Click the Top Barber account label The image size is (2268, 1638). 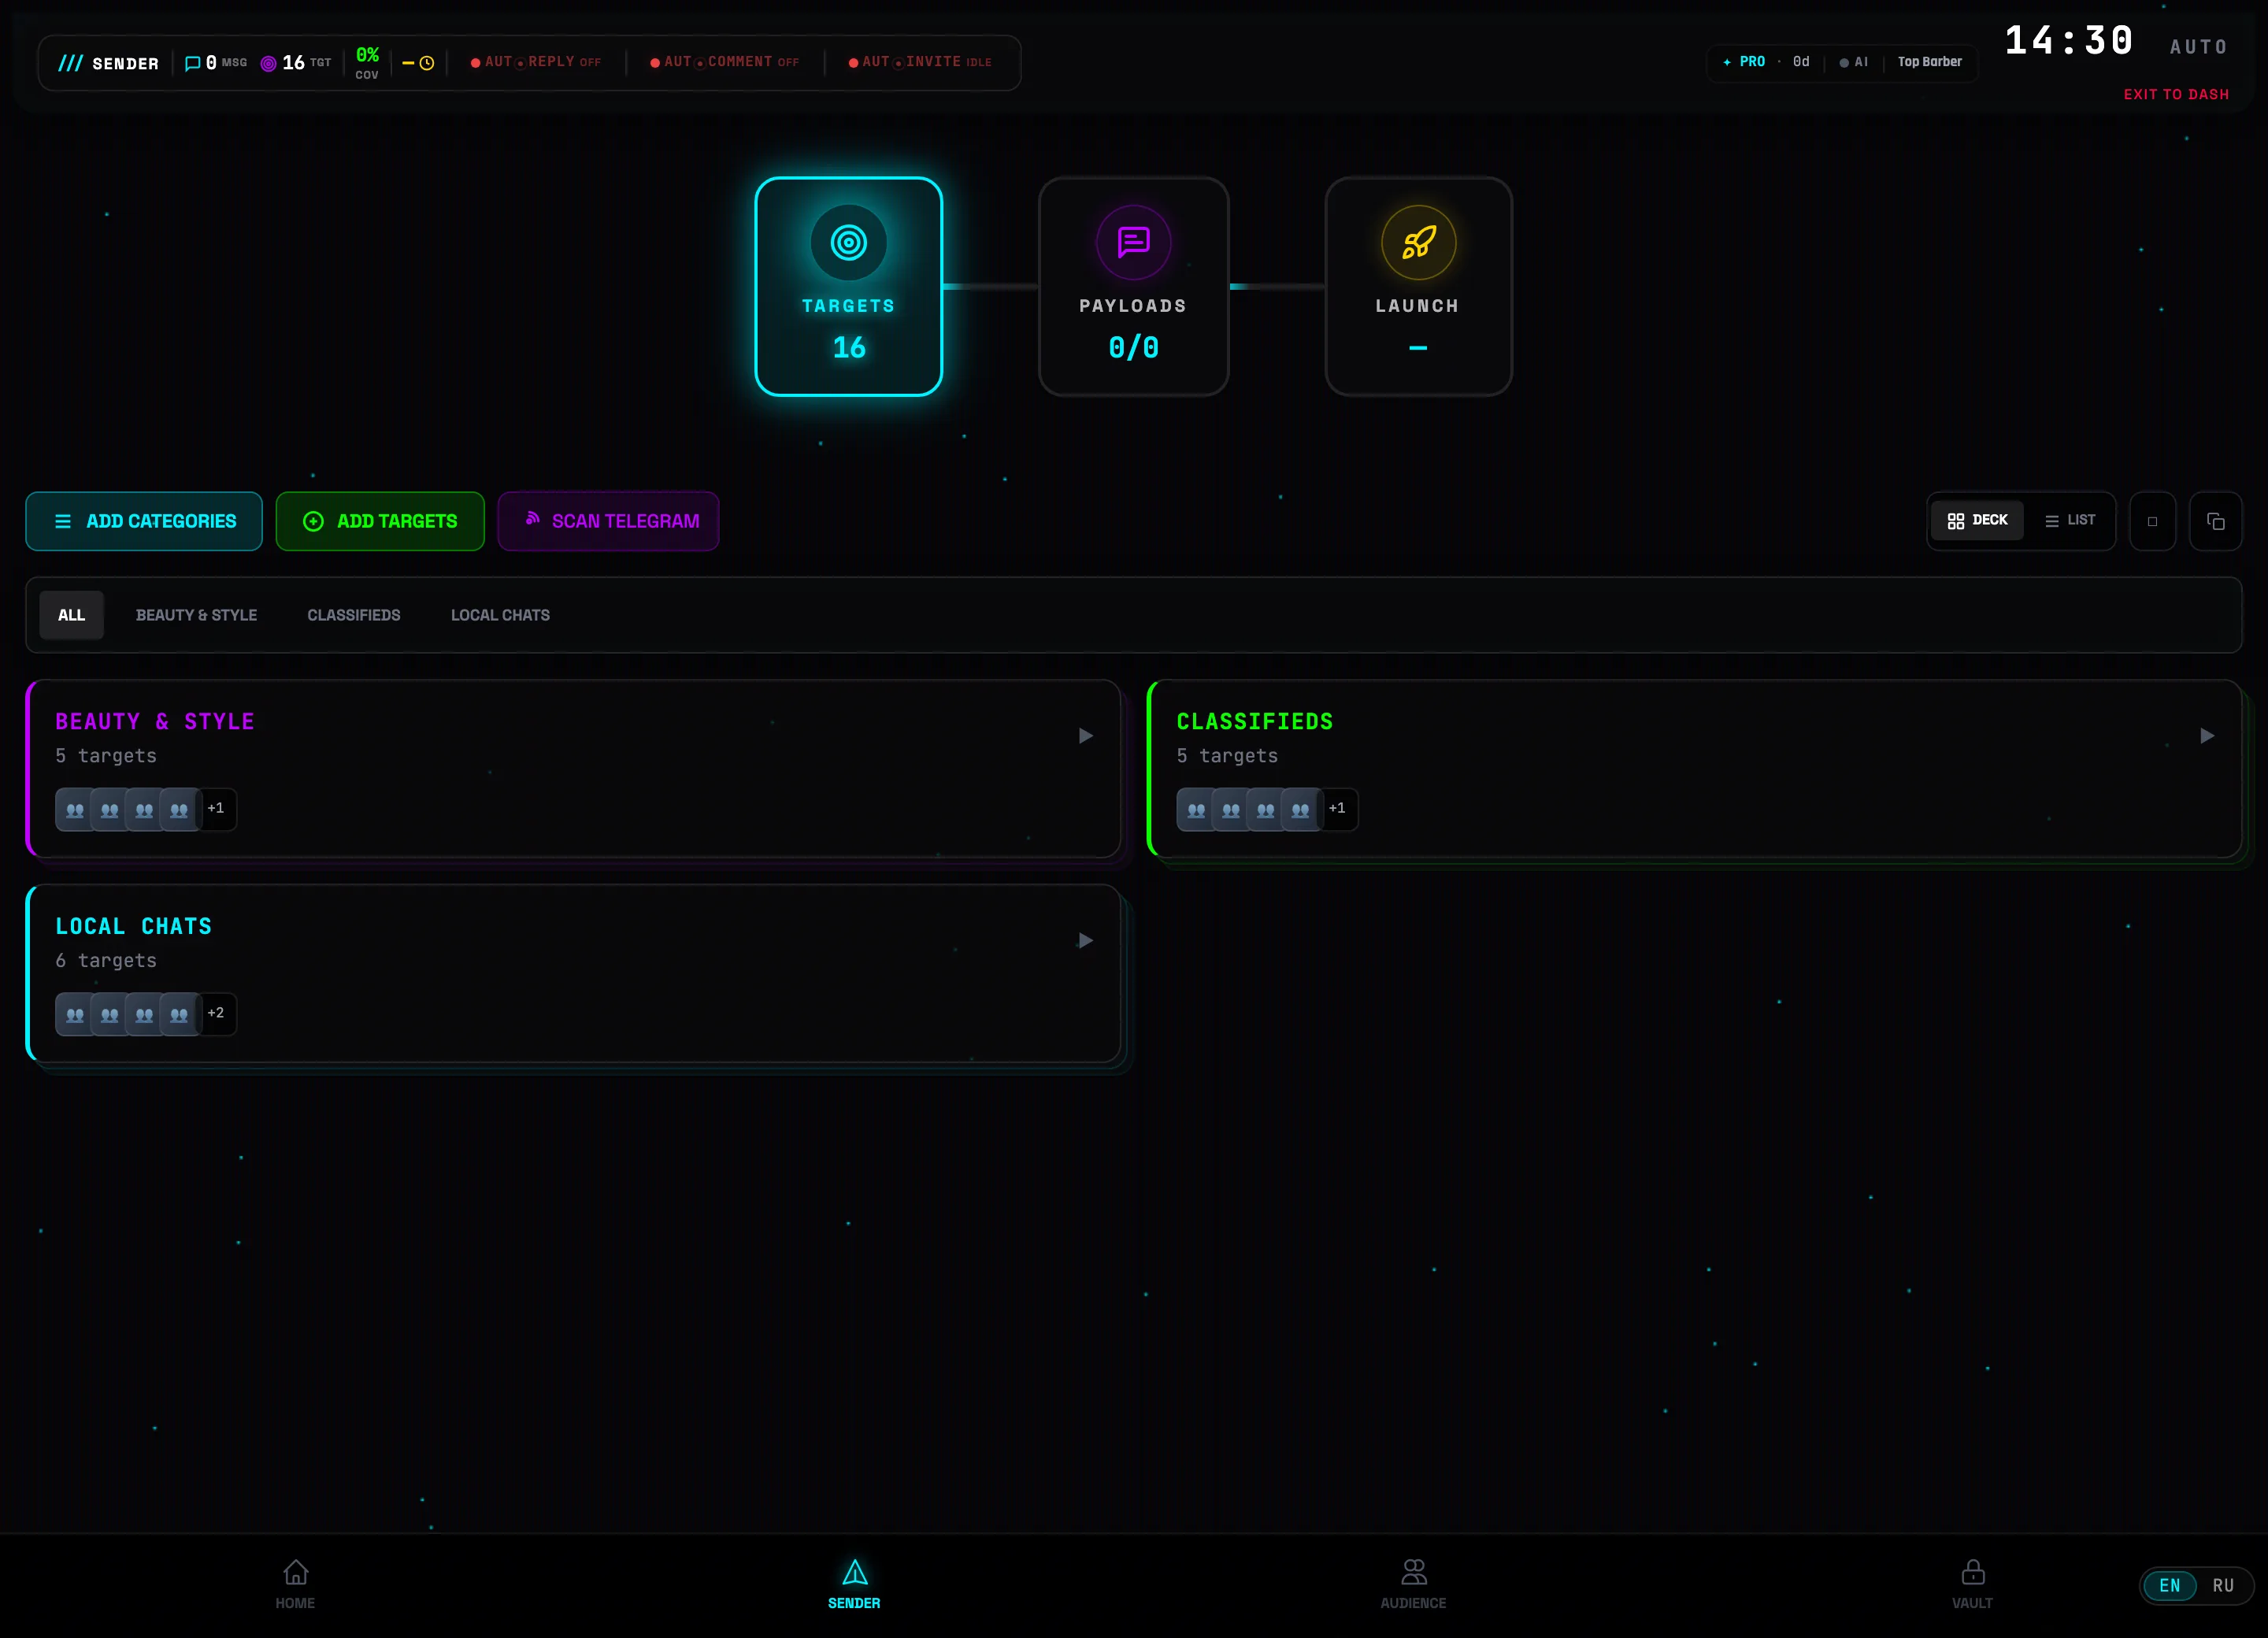tap(1929, 62)
